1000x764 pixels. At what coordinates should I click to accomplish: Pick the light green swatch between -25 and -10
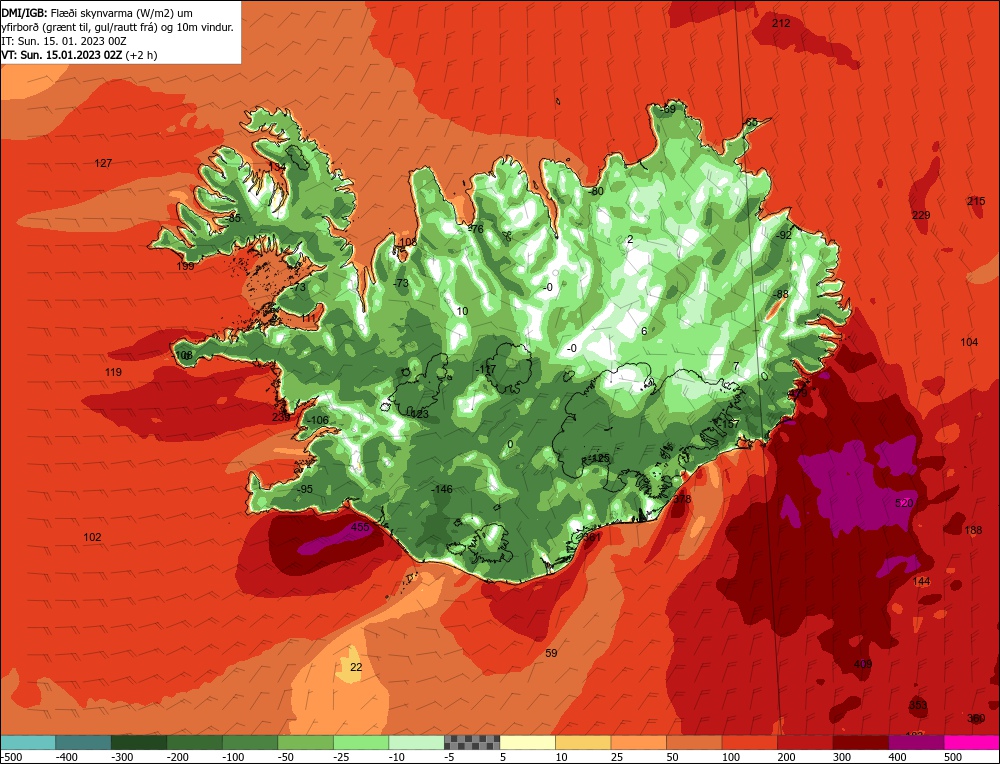[x=361, y=742]
